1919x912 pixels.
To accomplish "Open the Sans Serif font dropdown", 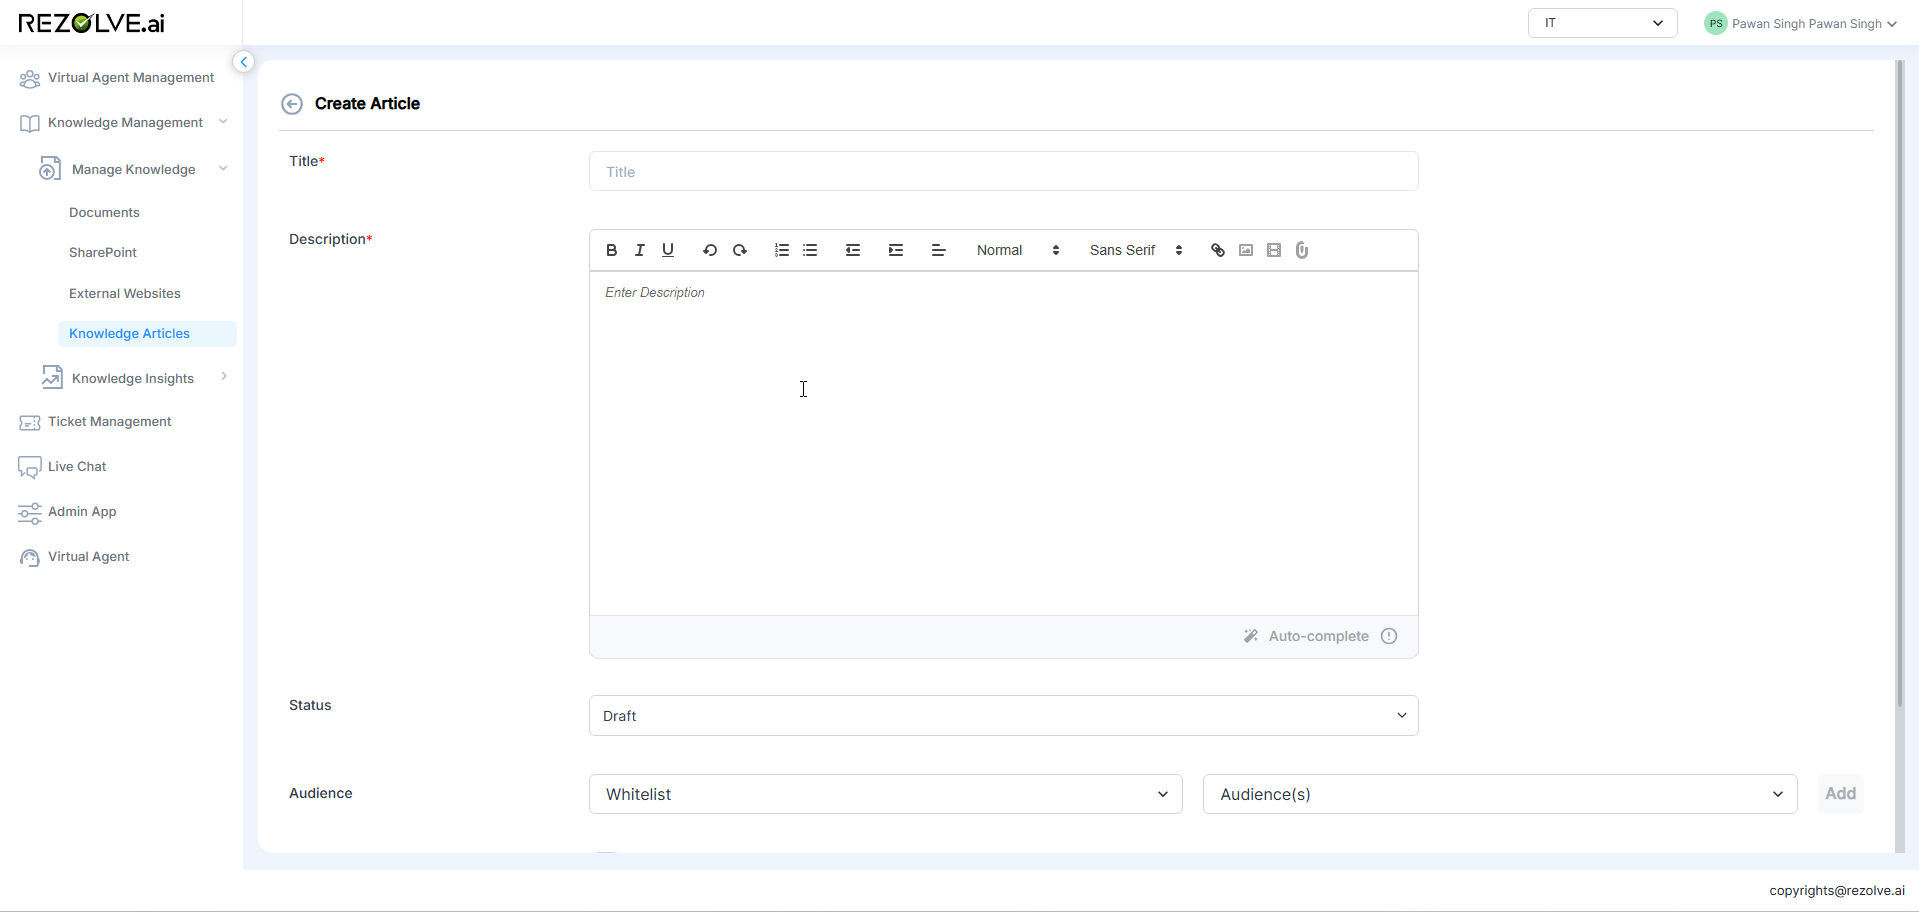I will [x=1136, y=250].
